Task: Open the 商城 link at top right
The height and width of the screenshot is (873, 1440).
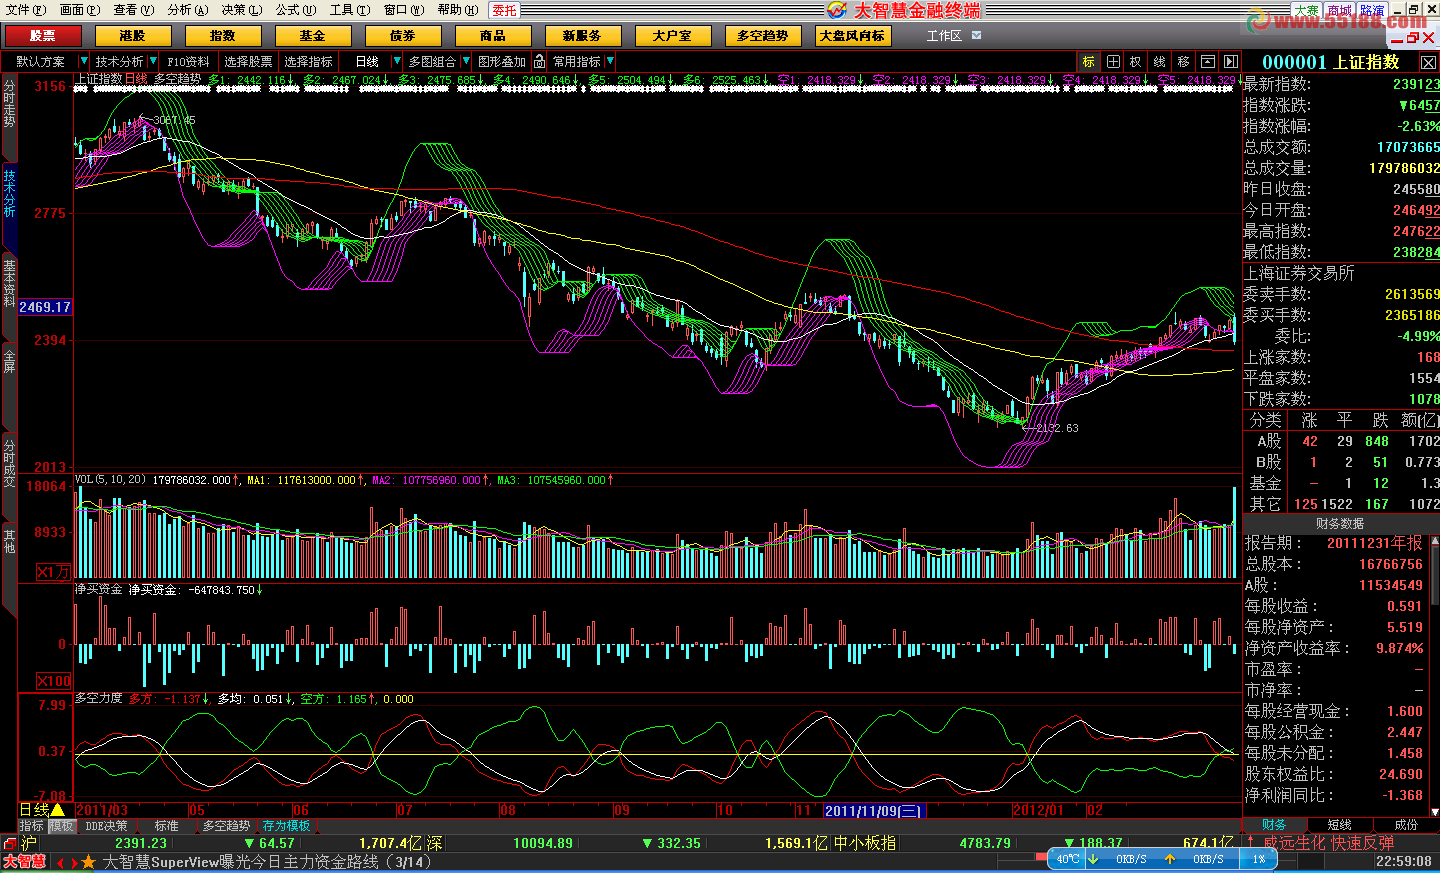Action: pos(1339,10)
